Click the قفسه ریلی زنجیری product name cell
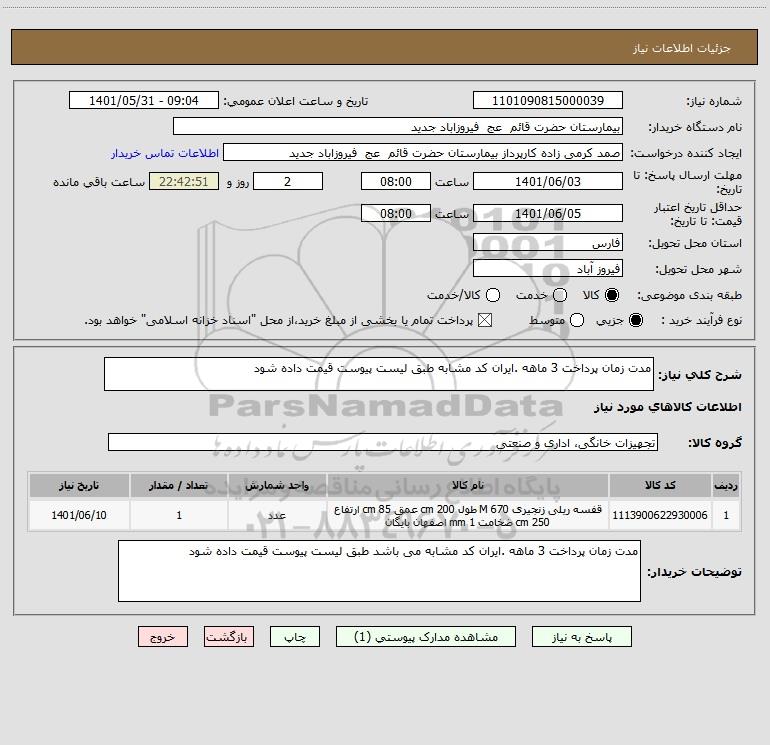 [468, 515]
